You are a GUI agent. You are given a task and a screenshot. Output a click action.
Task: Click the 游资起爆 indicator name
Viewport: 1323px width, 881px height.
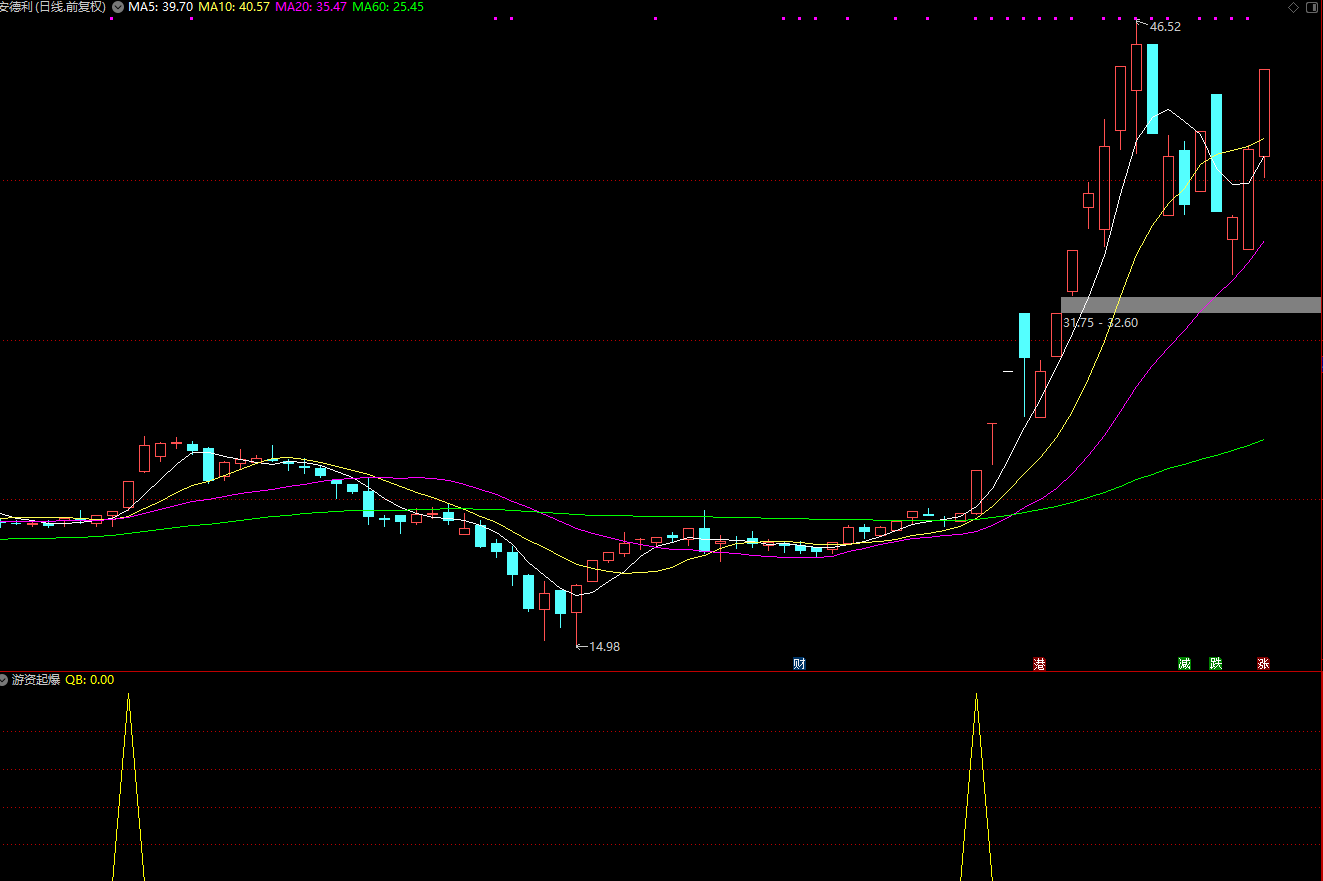[36, 680]
